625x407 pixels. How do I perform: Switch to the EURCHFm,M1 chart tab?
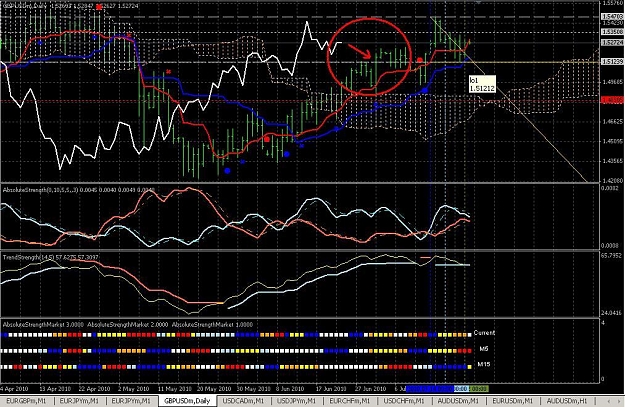pos(350,401)
